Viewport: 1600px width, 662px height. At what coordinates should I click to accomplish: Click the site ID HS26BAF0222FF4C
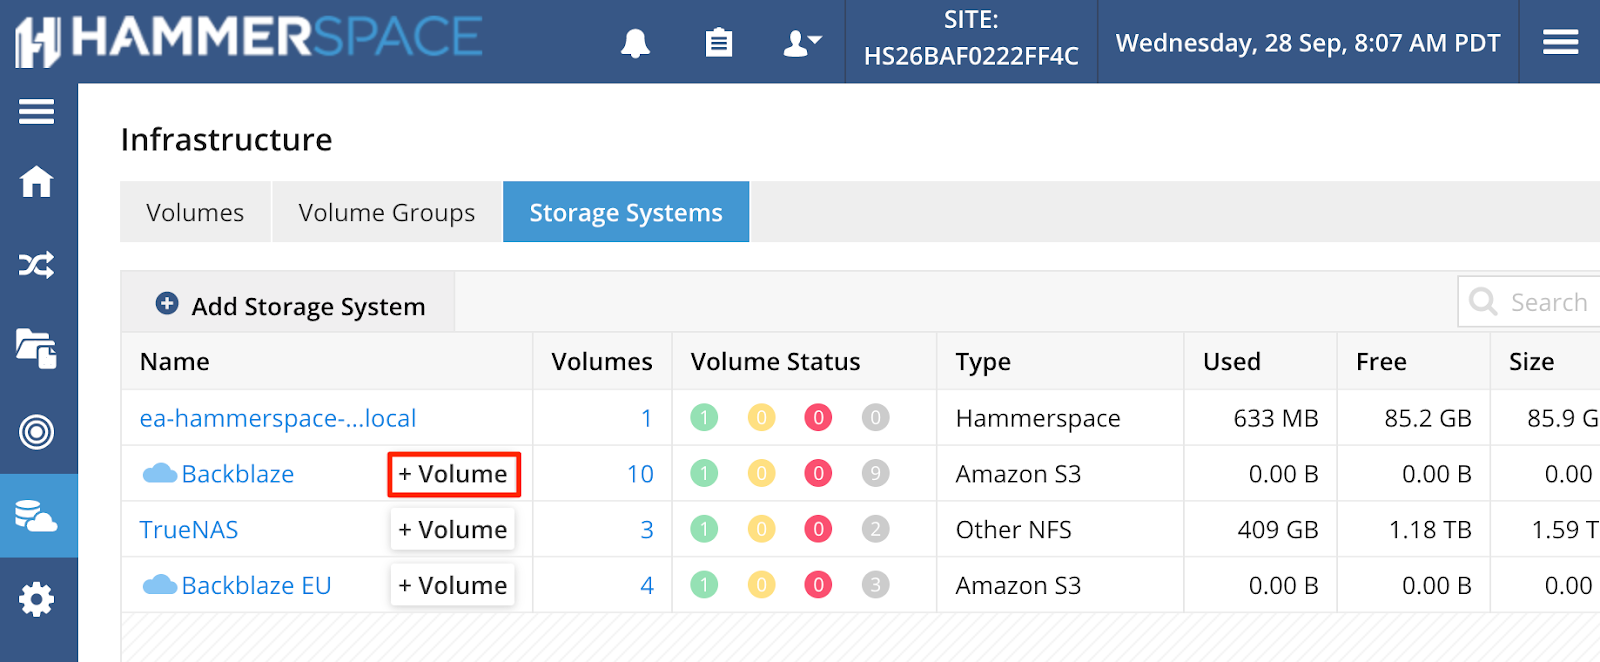971,56
